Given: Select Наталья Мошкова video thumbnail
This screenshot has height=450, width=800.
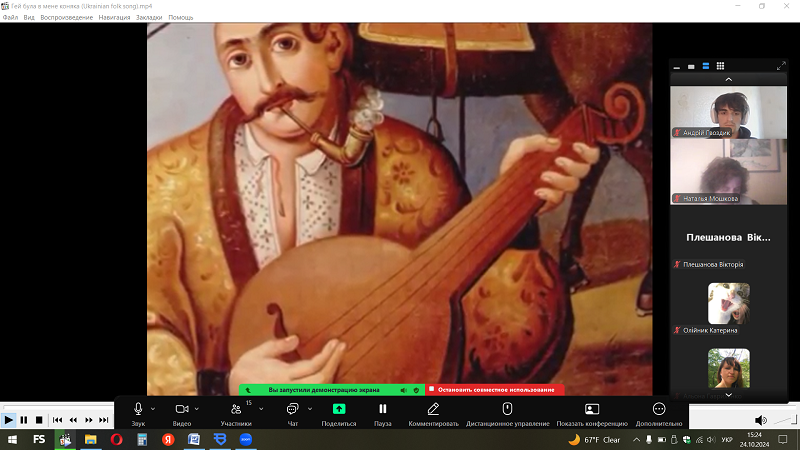Looking at the screenshot, I should pos(729,172).
